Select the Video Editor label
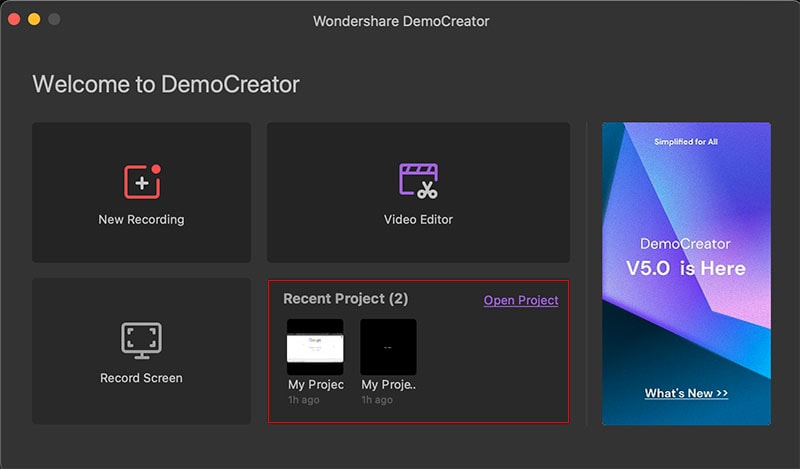The height and width of the screenshot is (469, 800). [418, 219]
